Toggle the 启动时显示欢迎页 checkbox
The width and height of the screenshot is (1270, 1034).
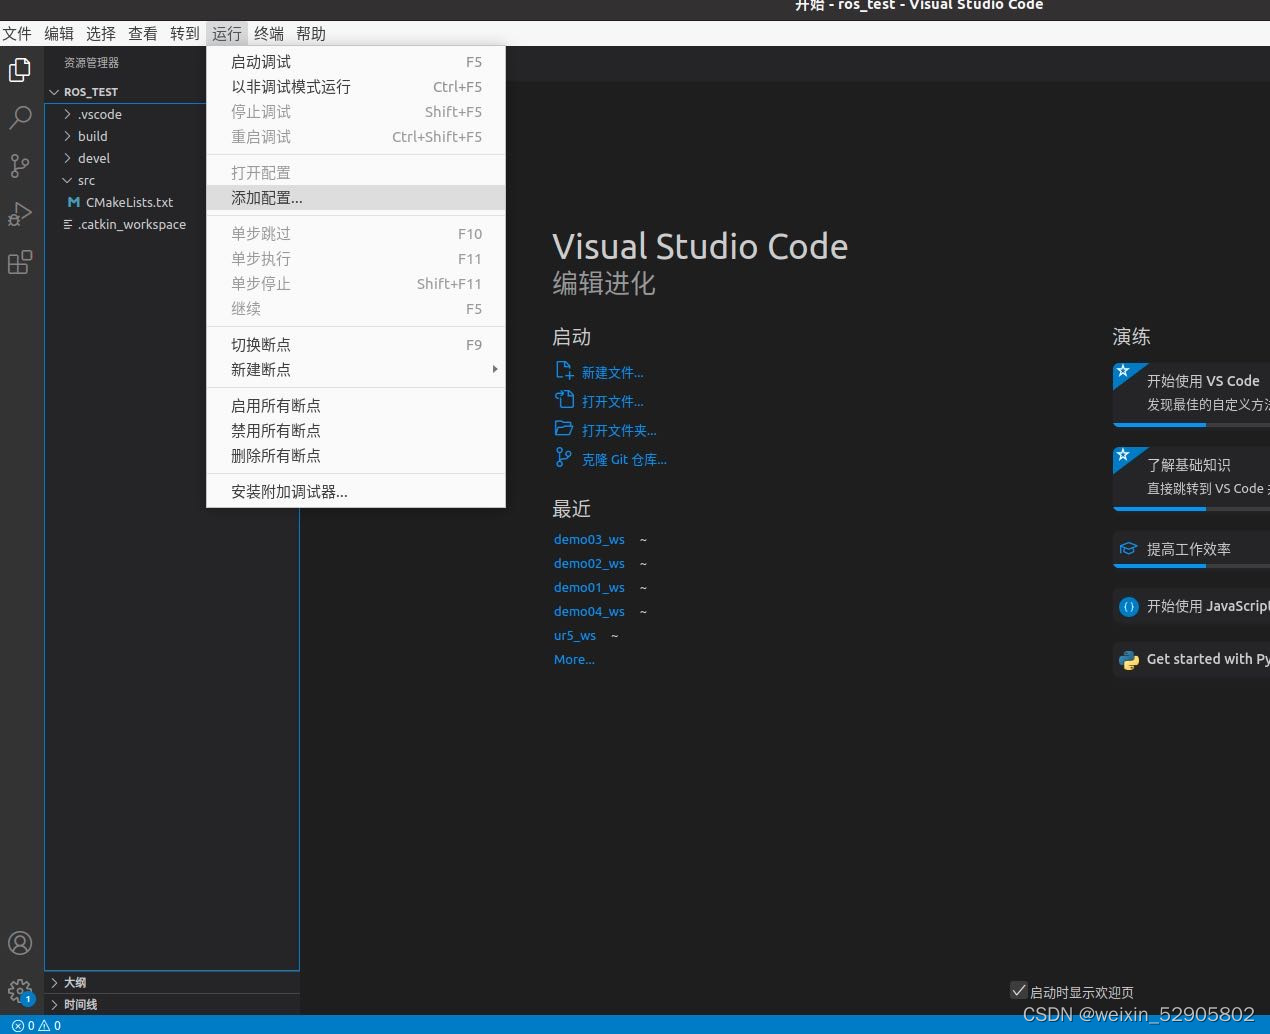point(1018,990)
